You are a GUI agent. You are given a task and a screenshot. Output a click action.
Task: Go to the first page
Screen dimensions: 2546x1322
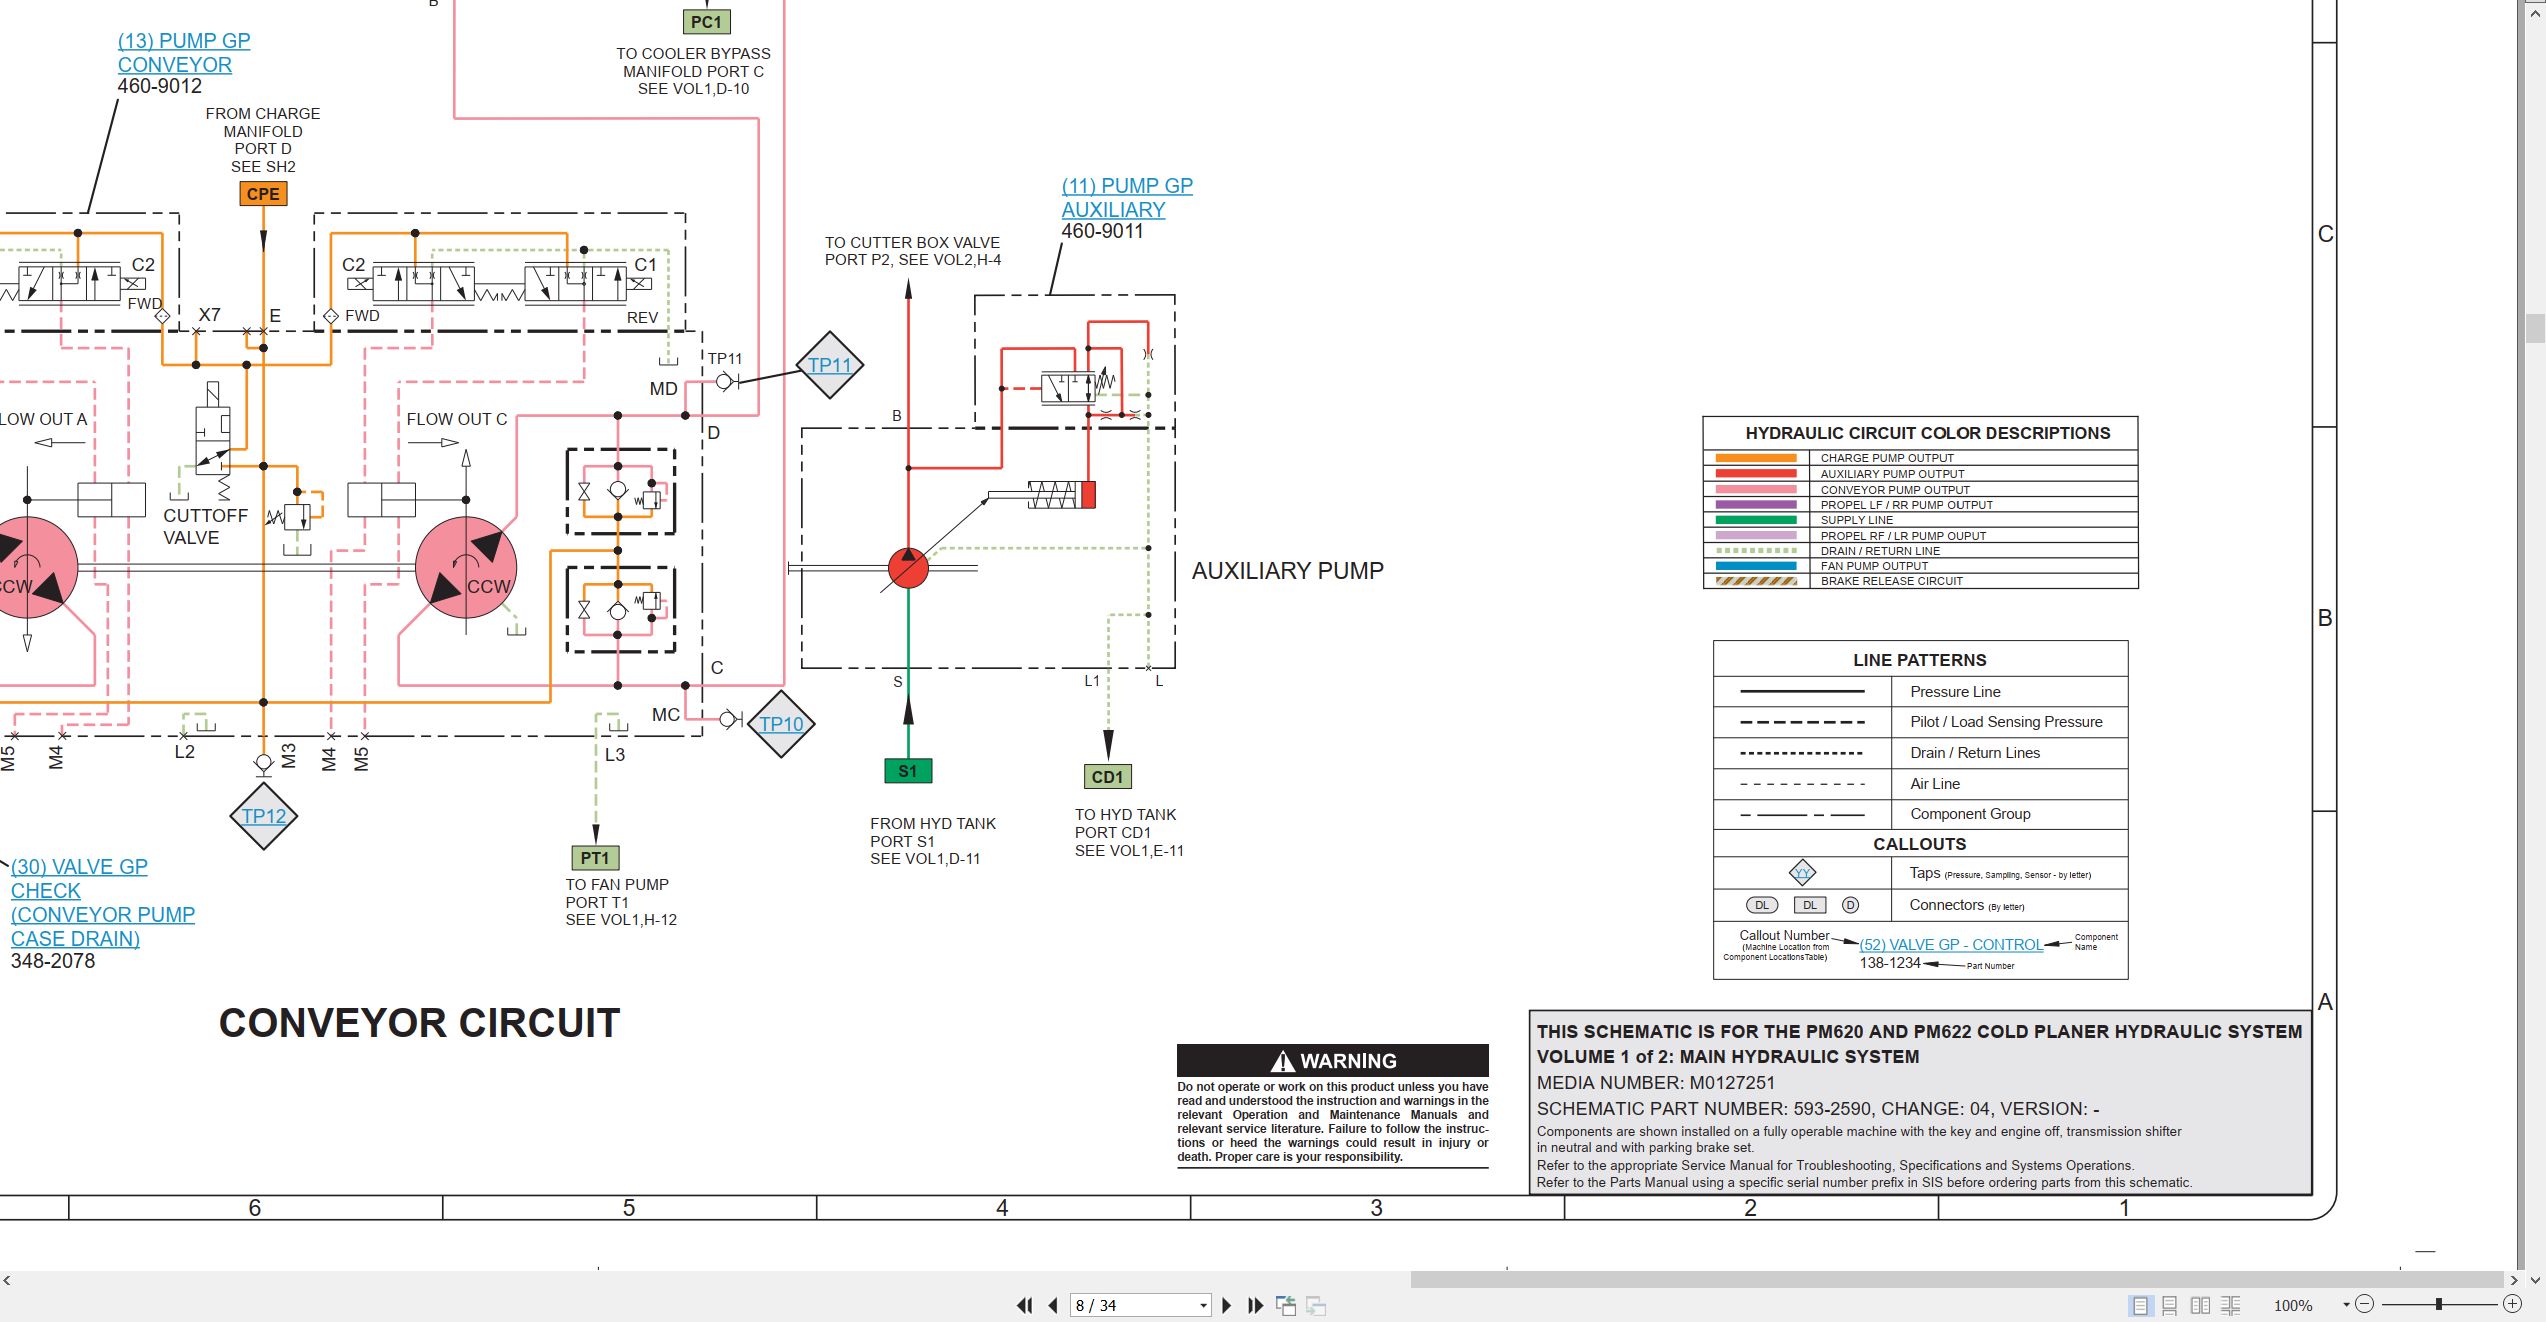(1024, 1305)
